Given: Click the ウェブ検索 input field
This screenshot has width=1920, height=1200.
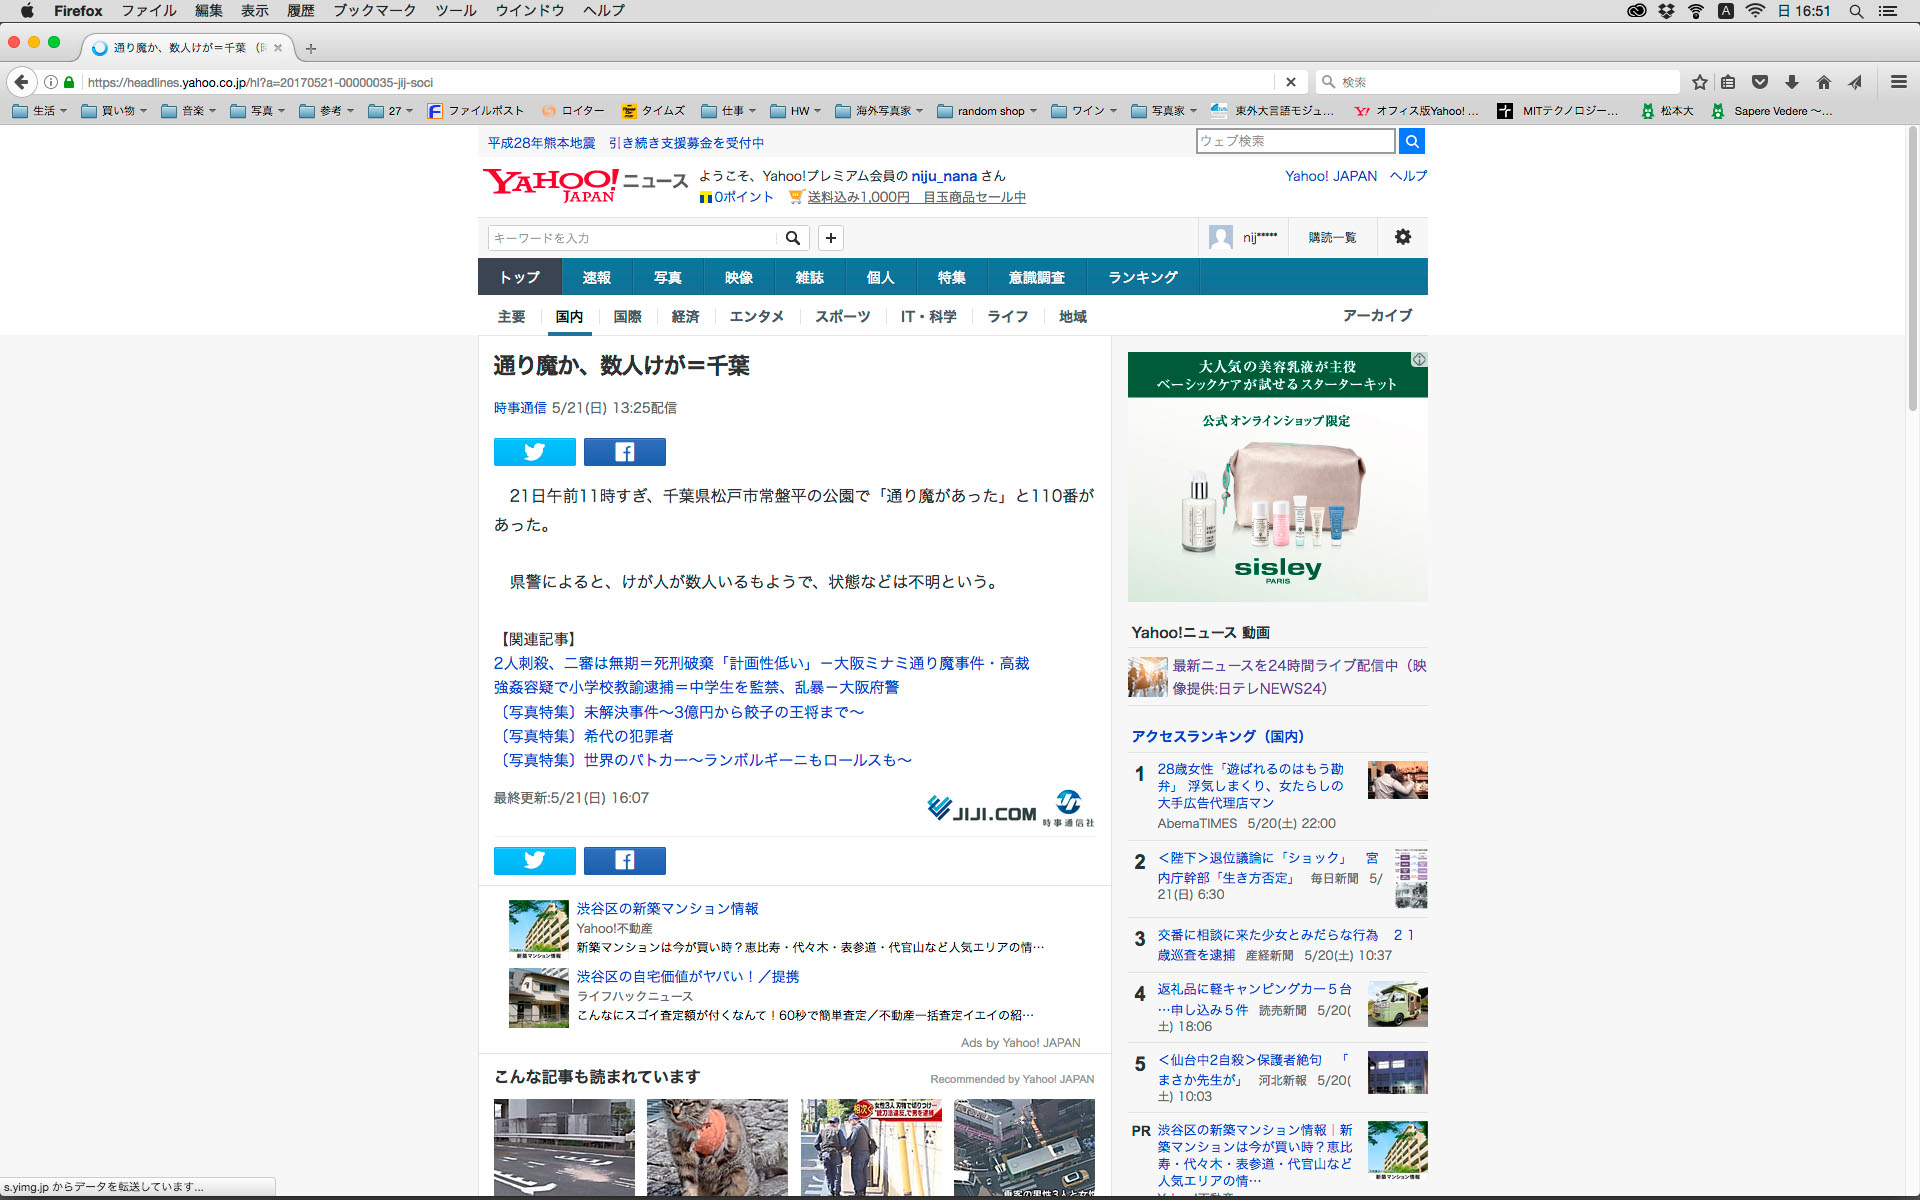Looking at the screenshot, I should click(x=1294, y=141).
